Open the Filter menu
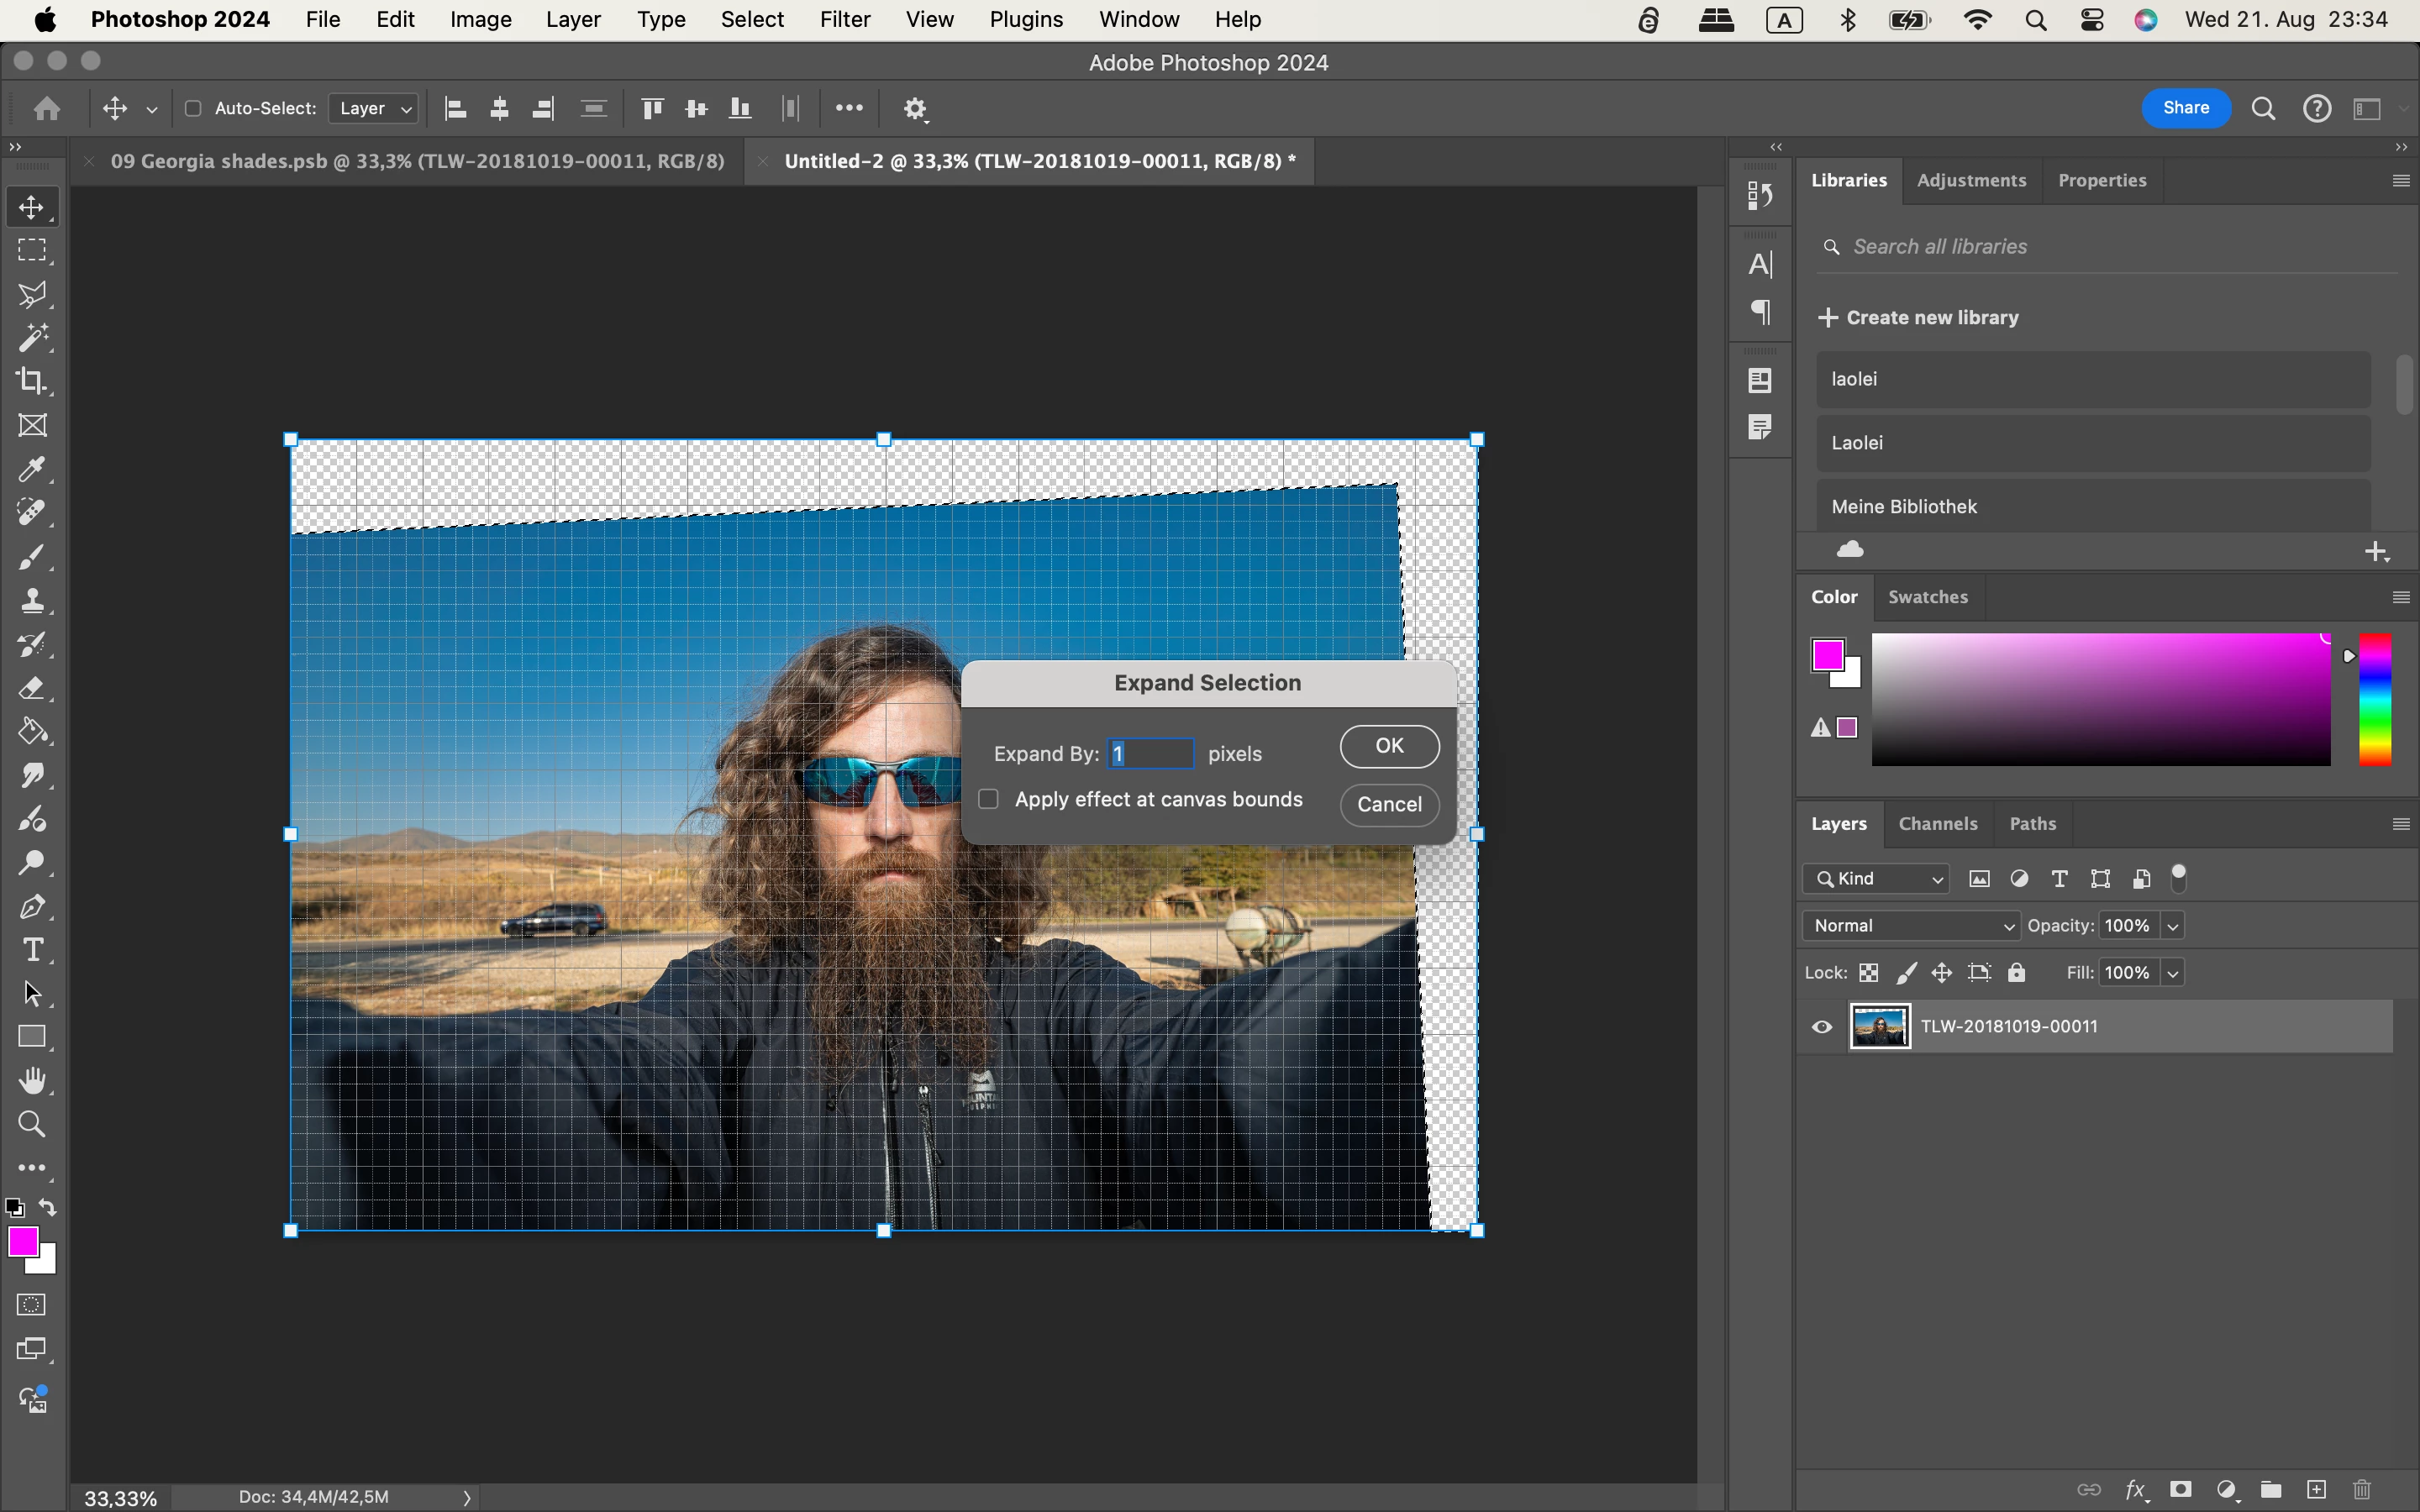This screenshot has height=1512, width=2420. 844,19
